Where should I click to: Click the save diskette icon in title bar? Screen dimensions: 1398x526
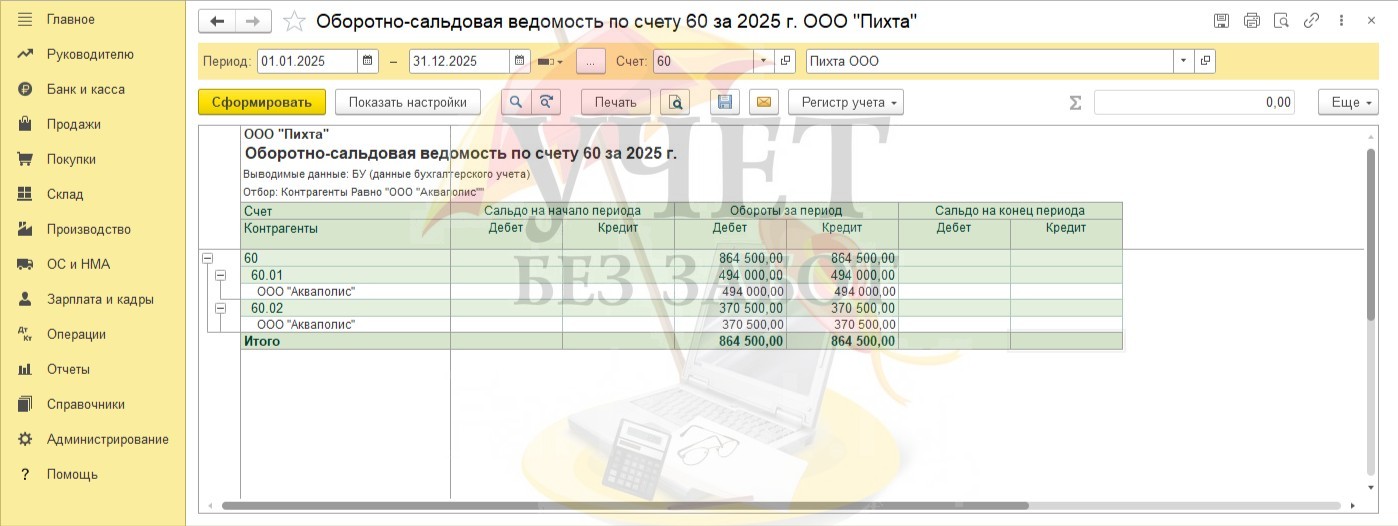pos(1221,21)
